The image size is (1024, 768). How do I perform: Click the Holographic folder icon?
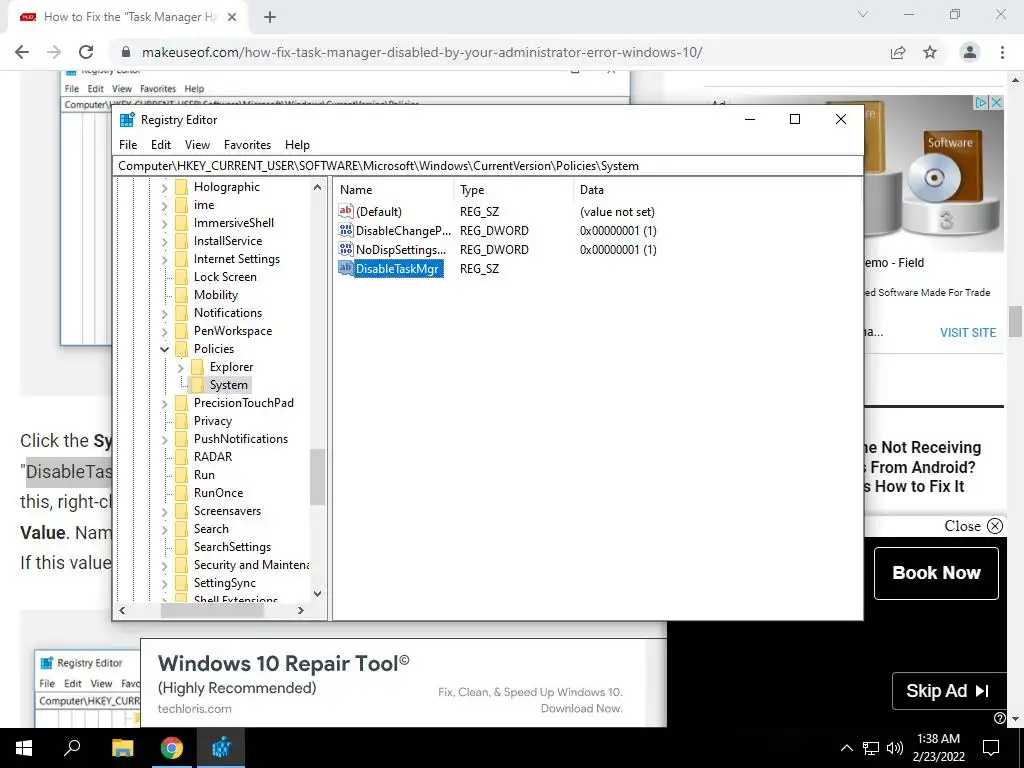click(x=182, y=187)
